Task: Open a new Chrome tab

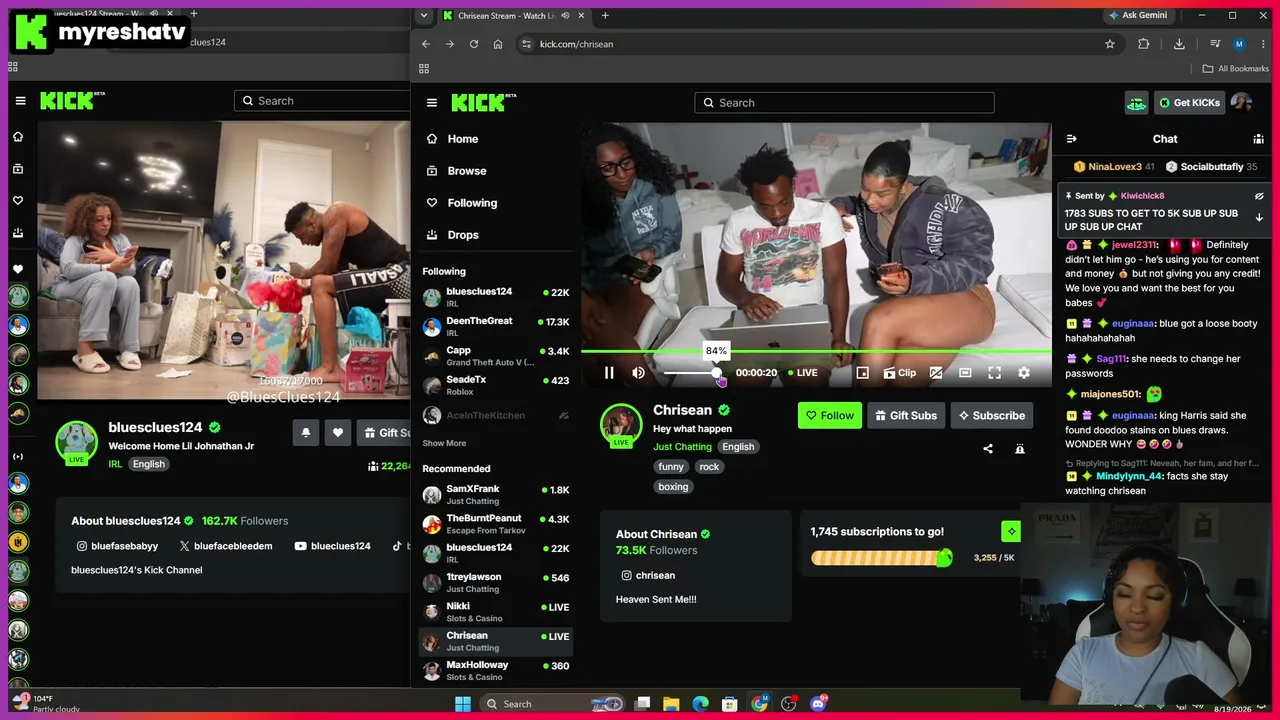Action: click(605, 15)
